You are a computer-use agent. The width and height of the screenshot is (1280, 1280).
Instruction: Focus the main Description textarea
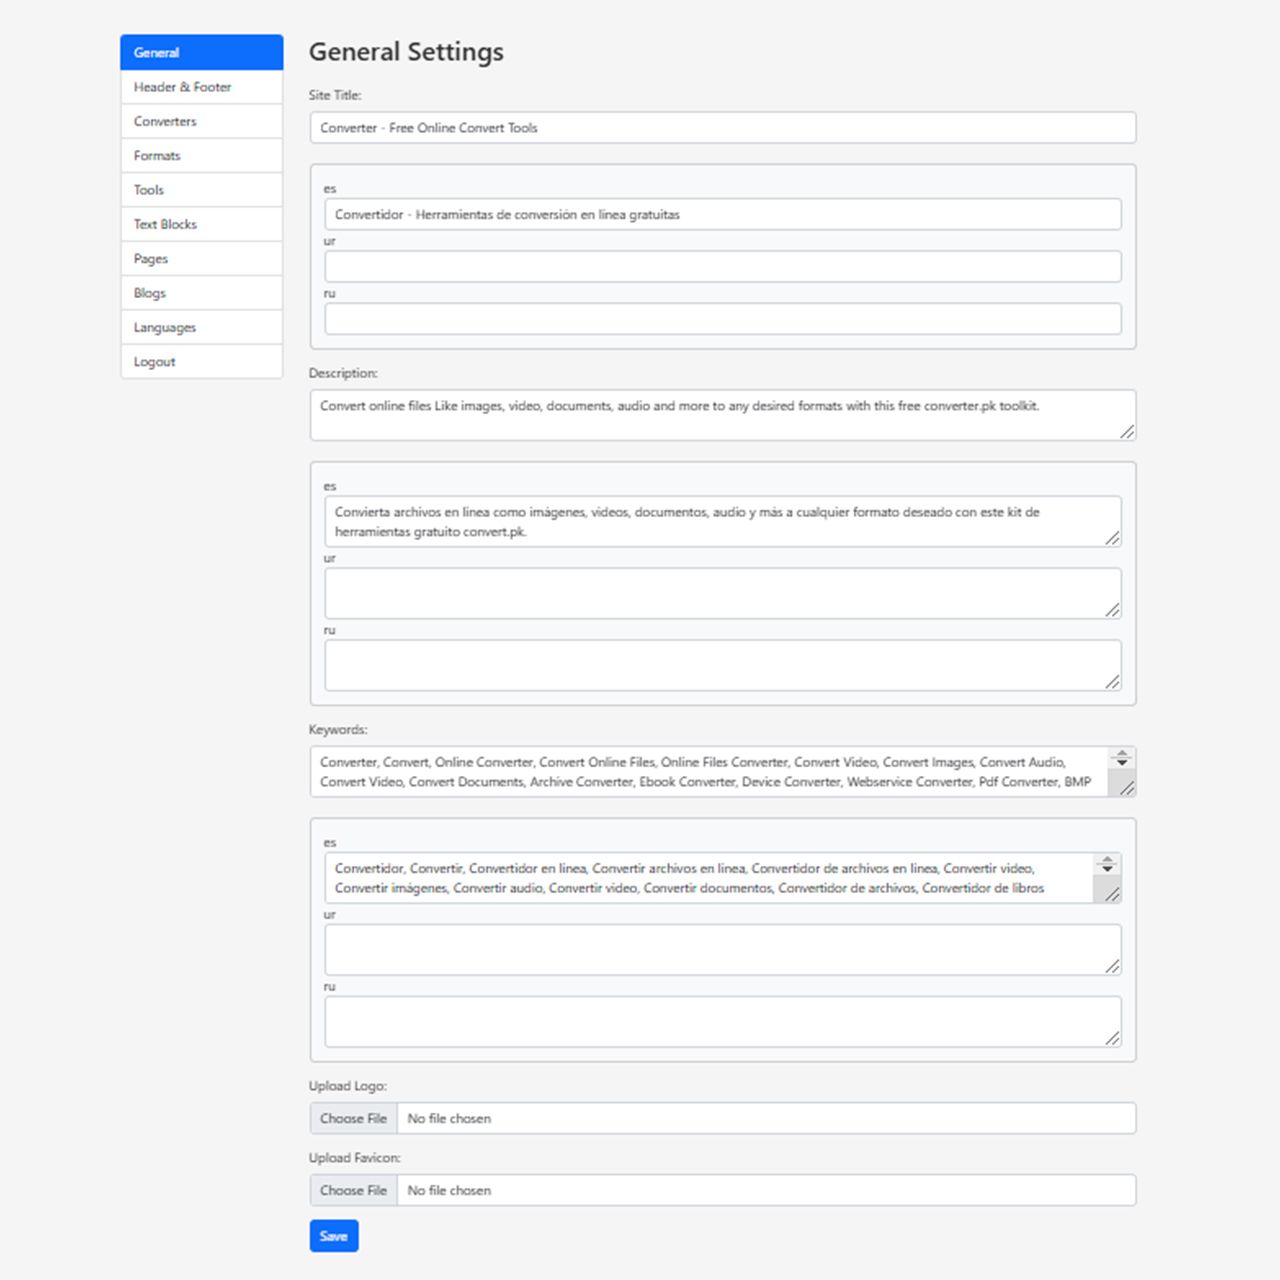pos(723,415)
